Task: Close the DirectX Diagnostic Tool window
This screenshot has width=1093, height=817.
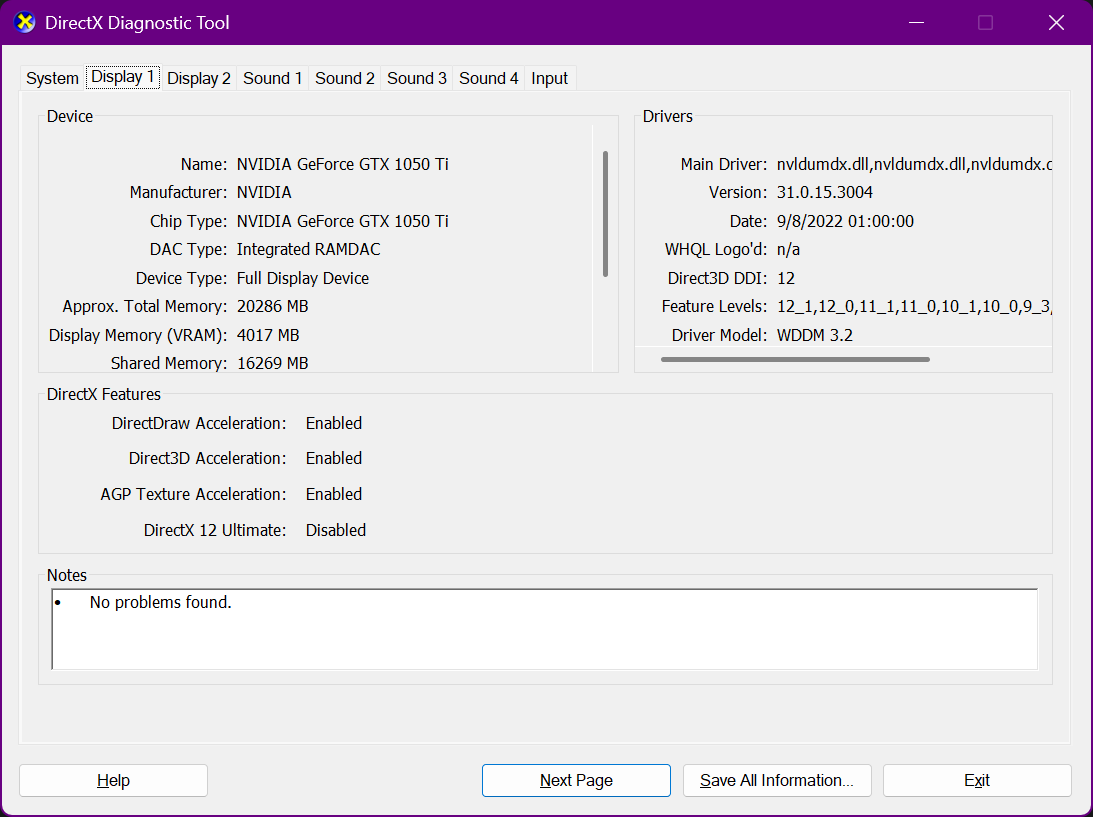Action: pyautogui.click(x=1056, y=23)
